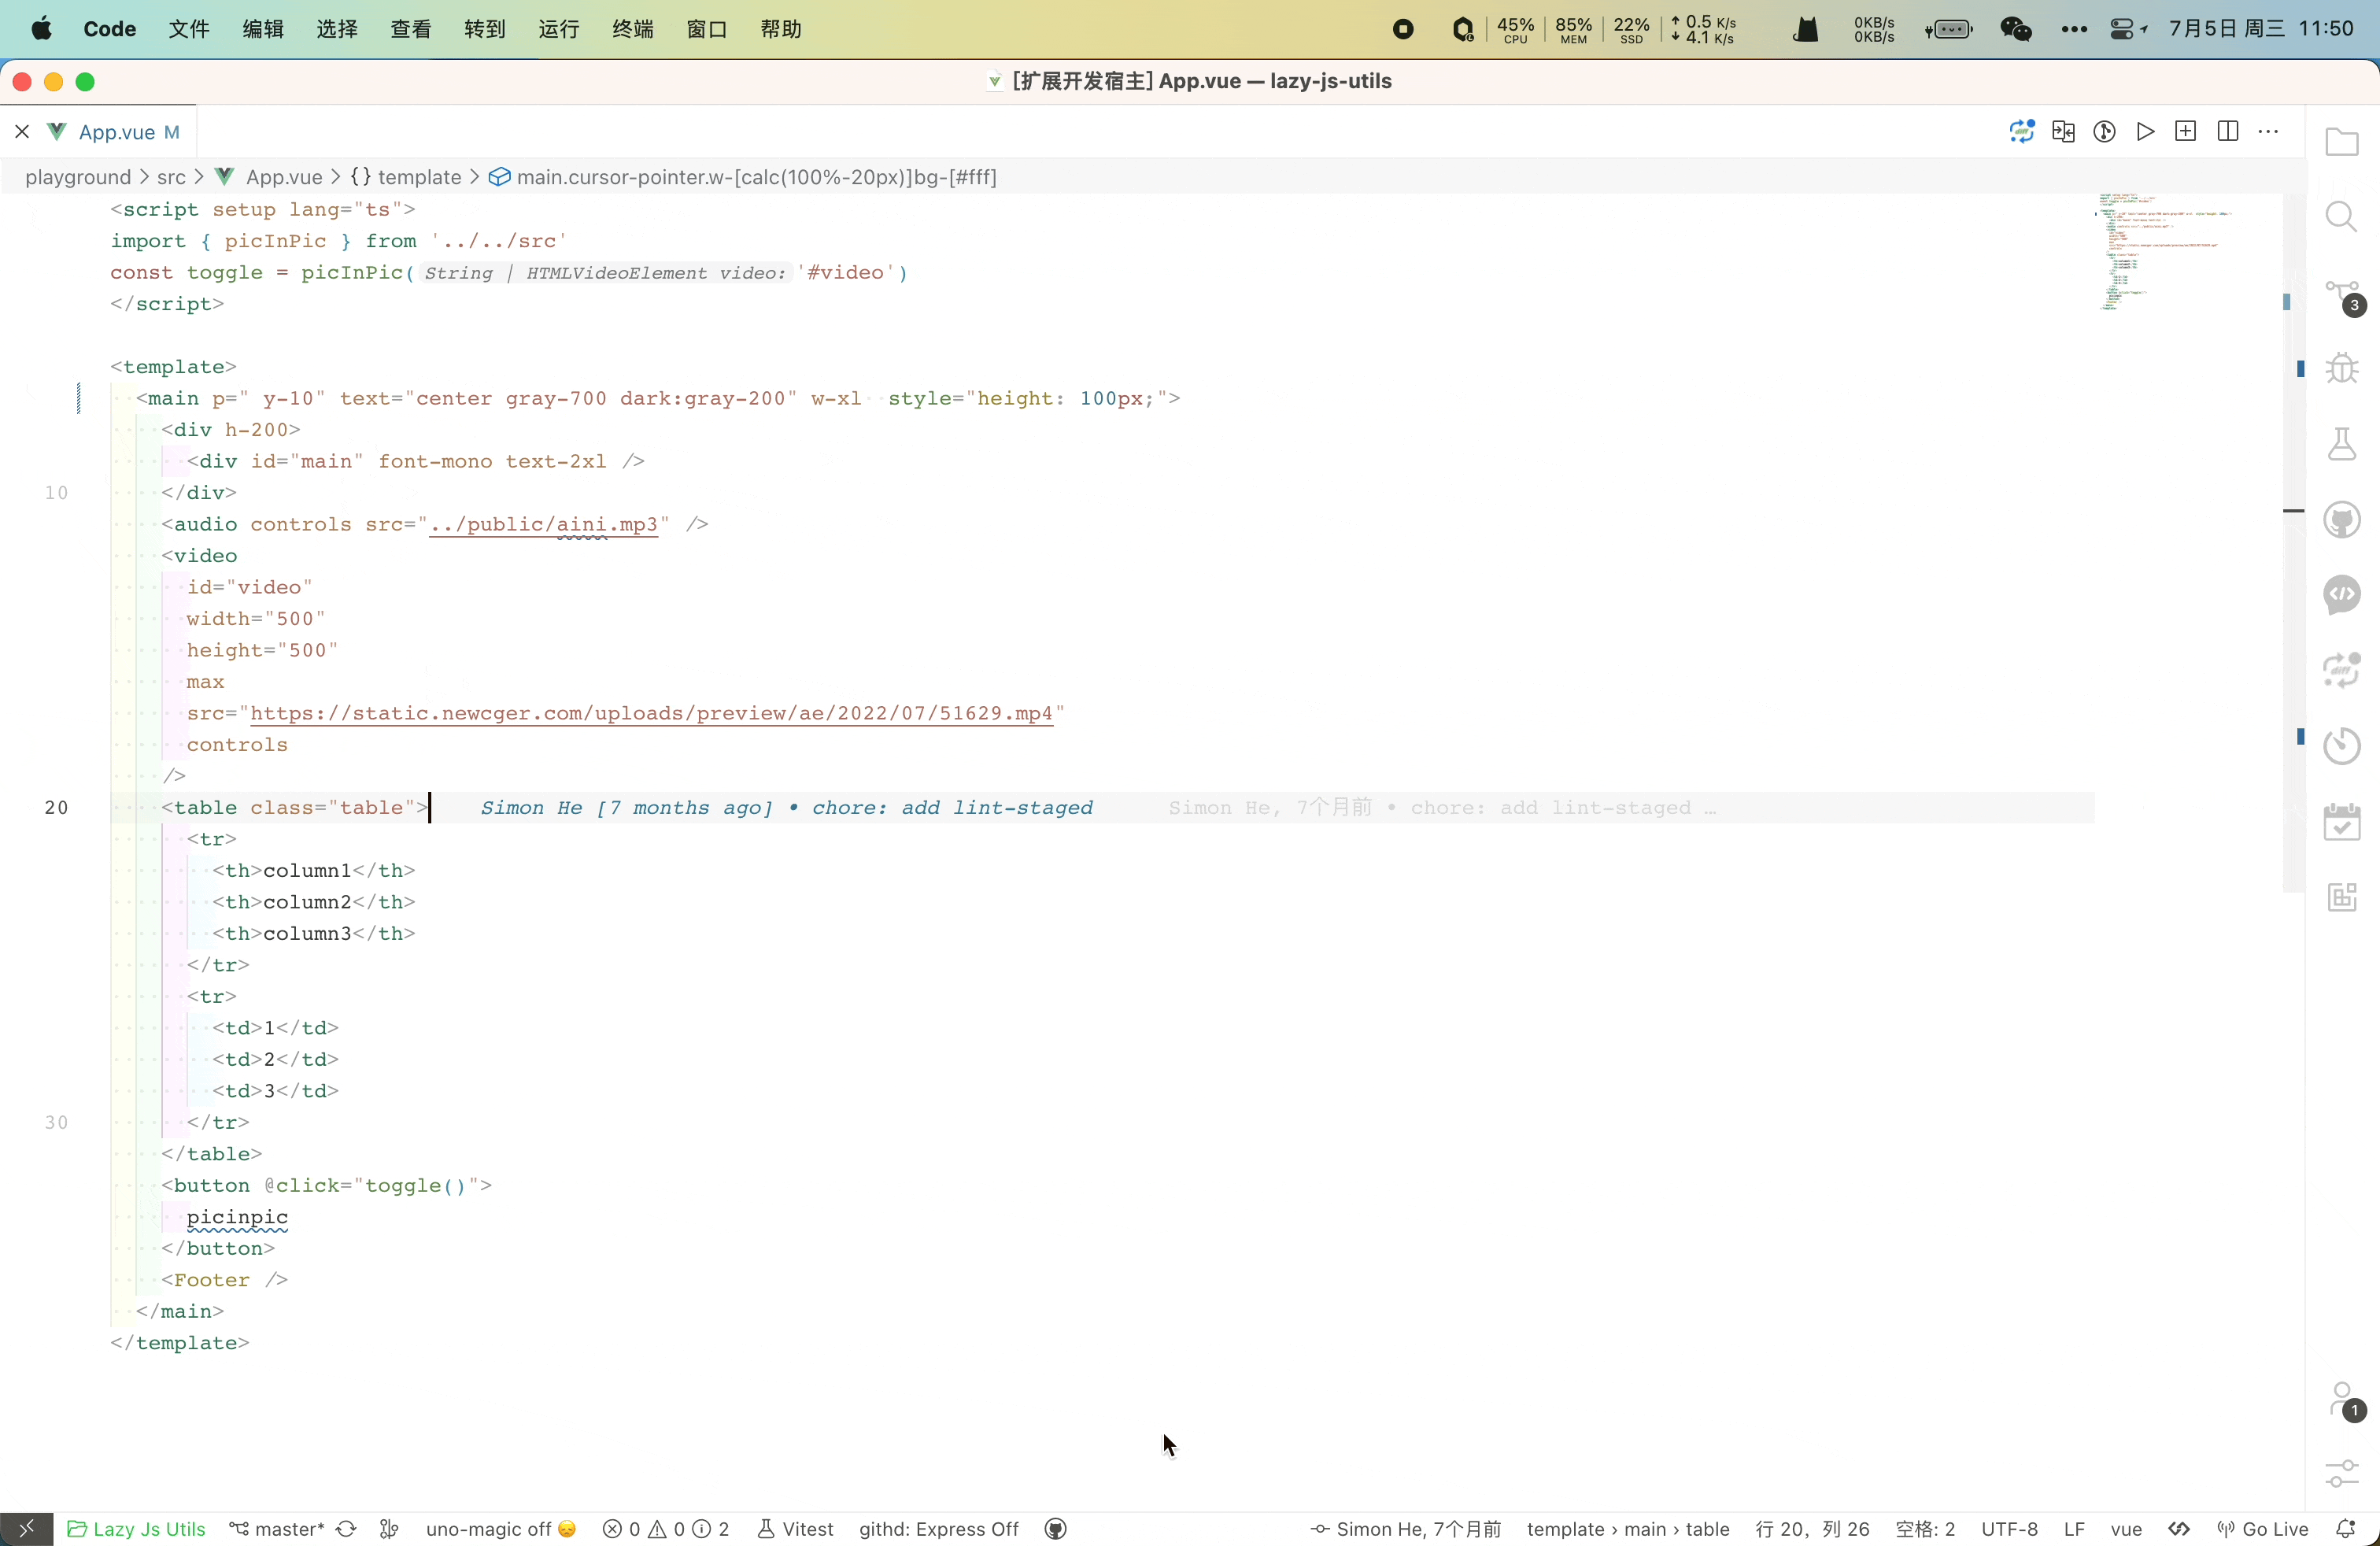Open the editor more actions ellipsis menu
The width and height of the screenshot is (2380, 1546).
2270,131
